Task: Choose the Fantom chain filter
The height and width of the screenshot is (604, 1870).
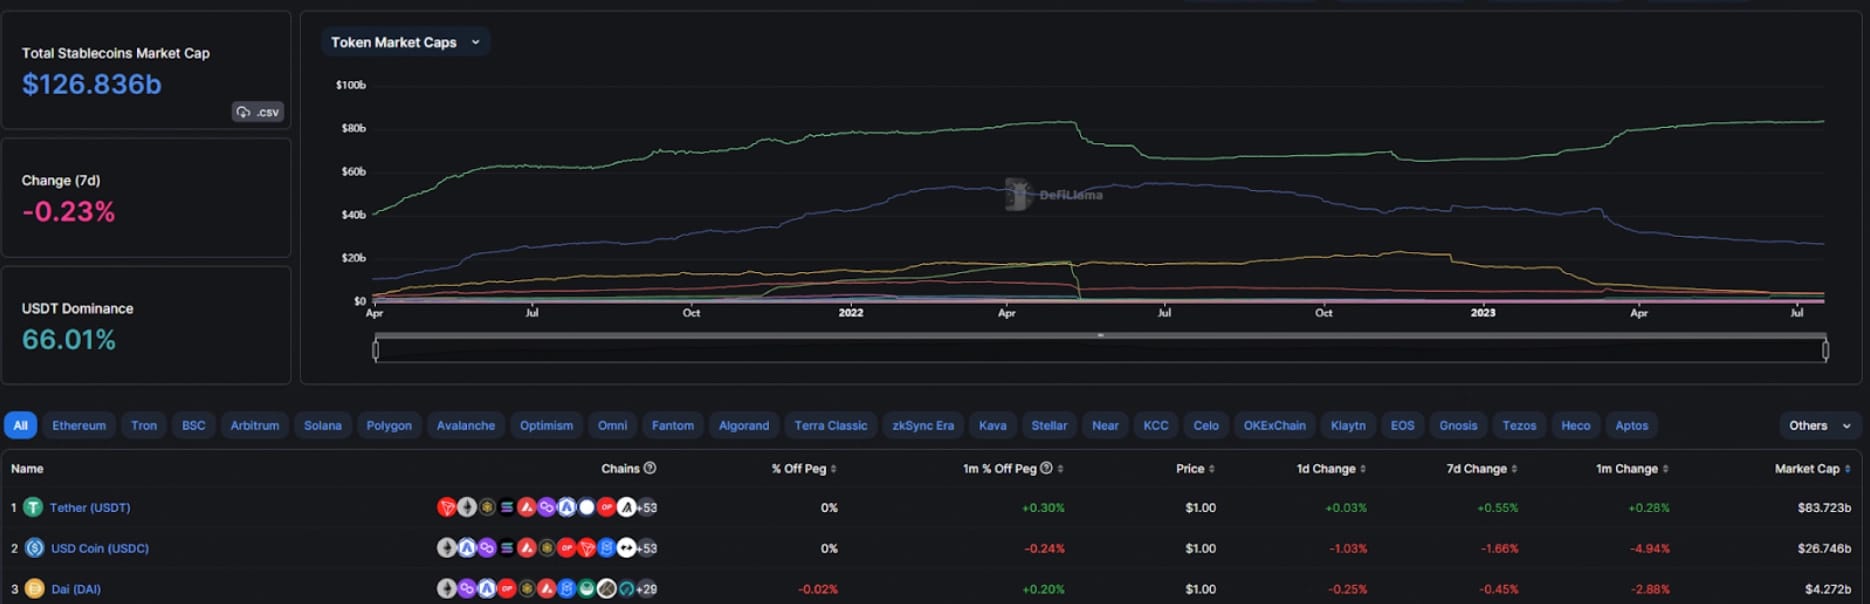Action: click(x=673, y=425)
